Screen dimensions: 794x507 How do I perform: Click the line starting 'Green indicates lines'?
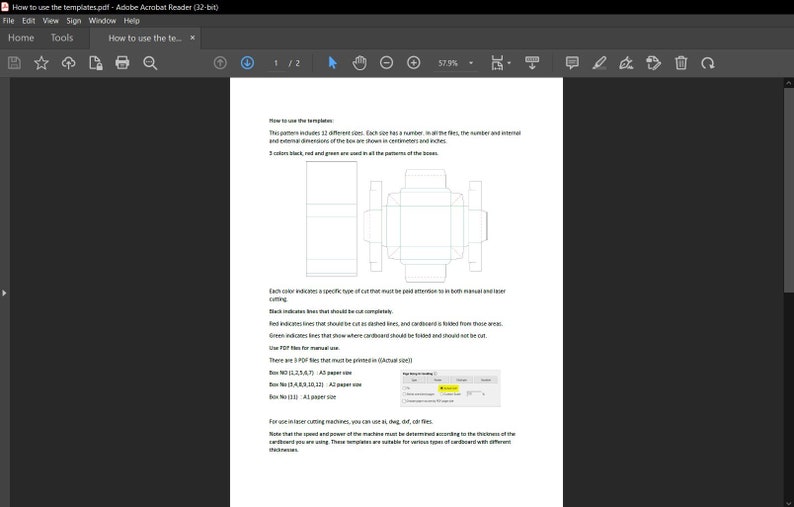(x=378, y=336)
